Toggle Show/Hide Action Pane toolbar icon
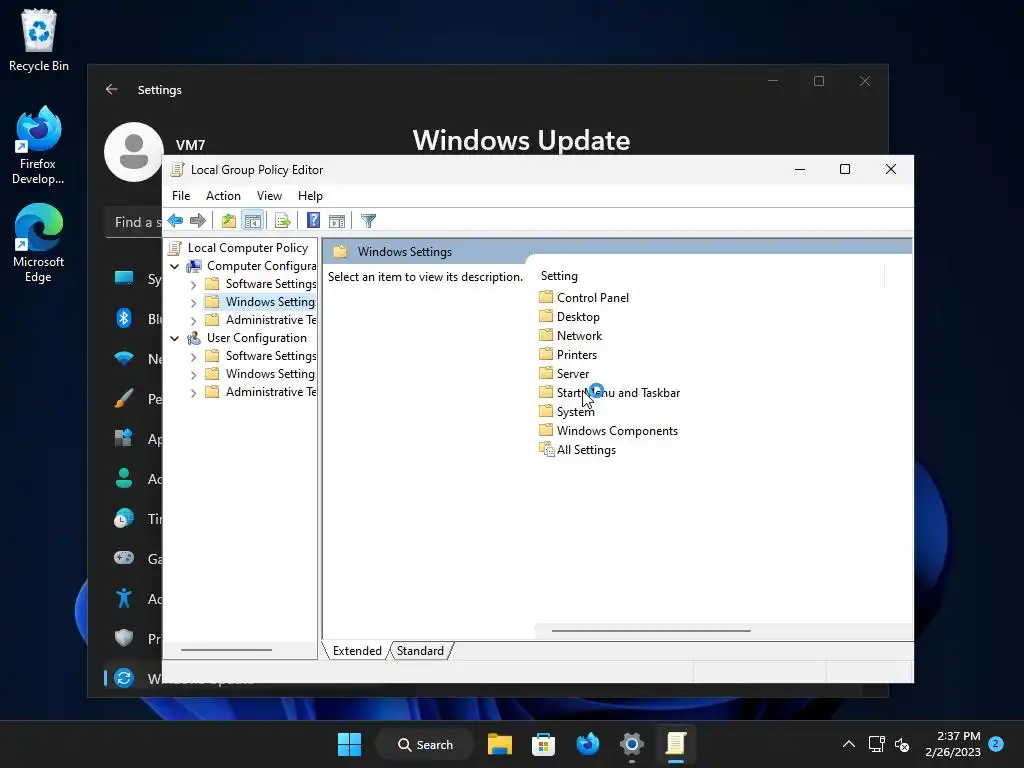 pyautogui.click(x=337, y=221)
